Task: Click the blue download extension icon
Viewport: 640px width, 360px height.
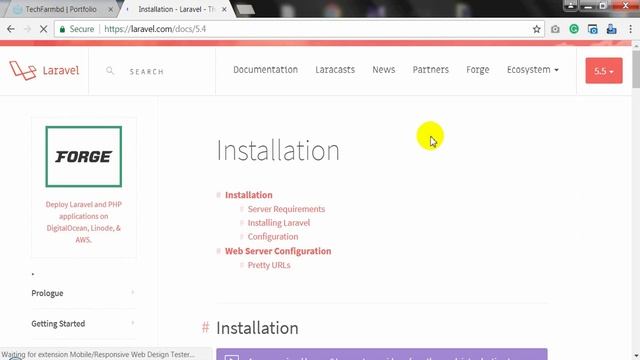Action: (x=611, y=29)
